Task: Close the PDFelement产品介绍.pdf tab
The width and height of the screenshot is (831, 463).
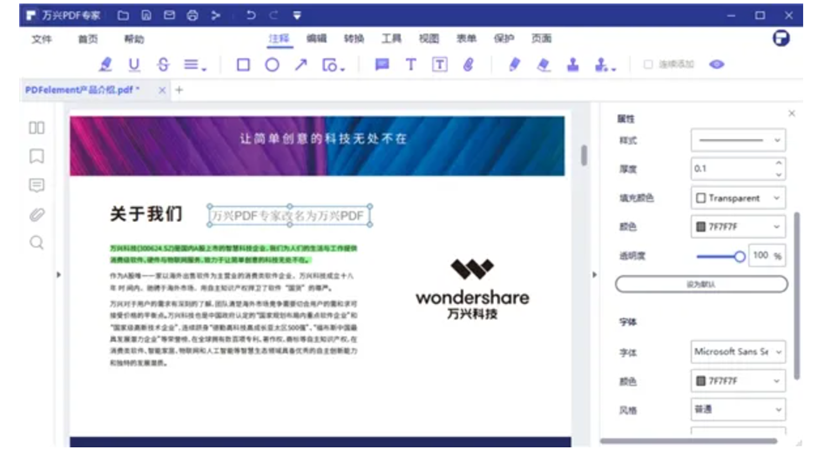Action: [162, 90]
